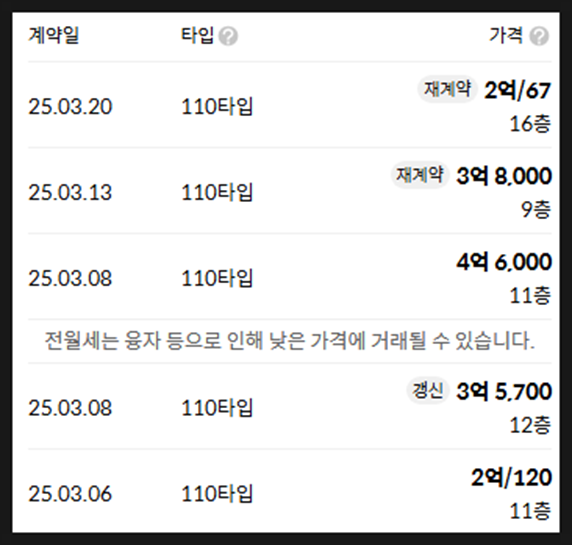Image resolution: width=572 pixels, height=545 pixels.
Task: Click the 12층 floor label
Action: point(530,425)
